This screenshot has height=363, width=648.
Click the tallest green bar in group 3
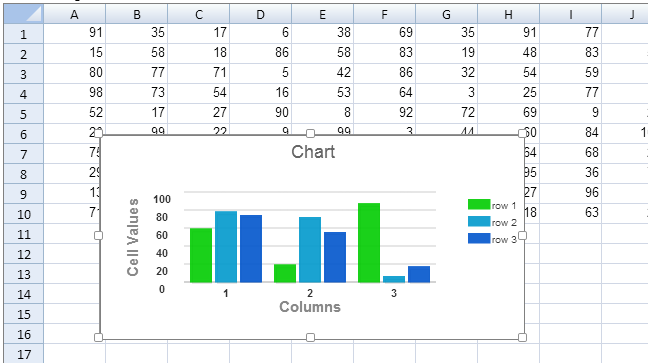(x=369, y=243)
